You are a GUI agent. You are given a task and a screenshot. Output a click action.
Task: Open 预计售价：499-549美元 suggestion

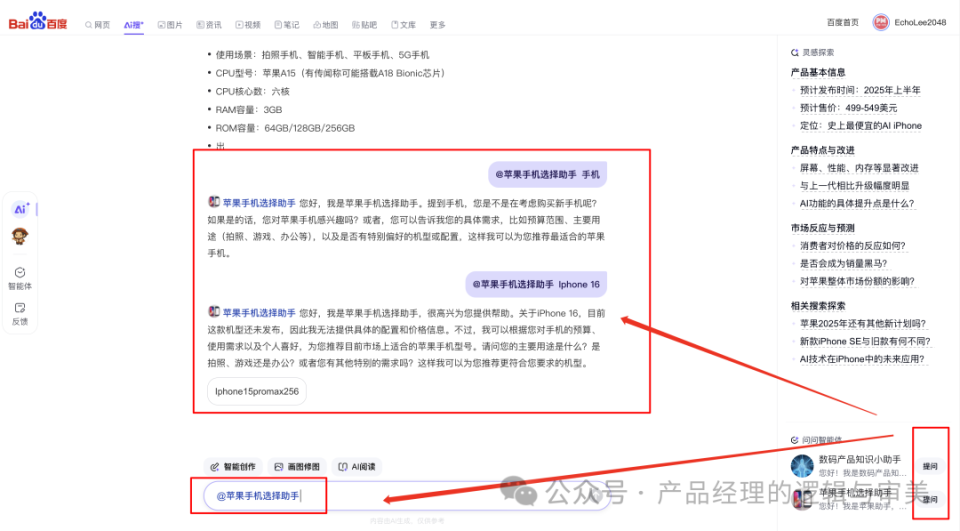(849, 108)
